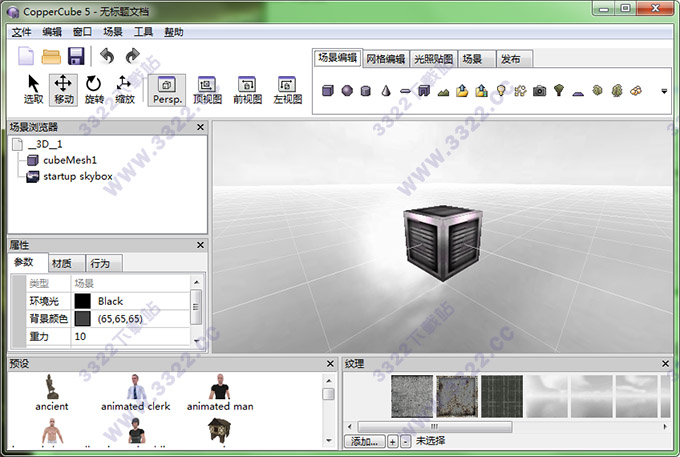The image size is (680, 457).
Task: Switch to the Persp. perspective view
Action: coord(167,90)
